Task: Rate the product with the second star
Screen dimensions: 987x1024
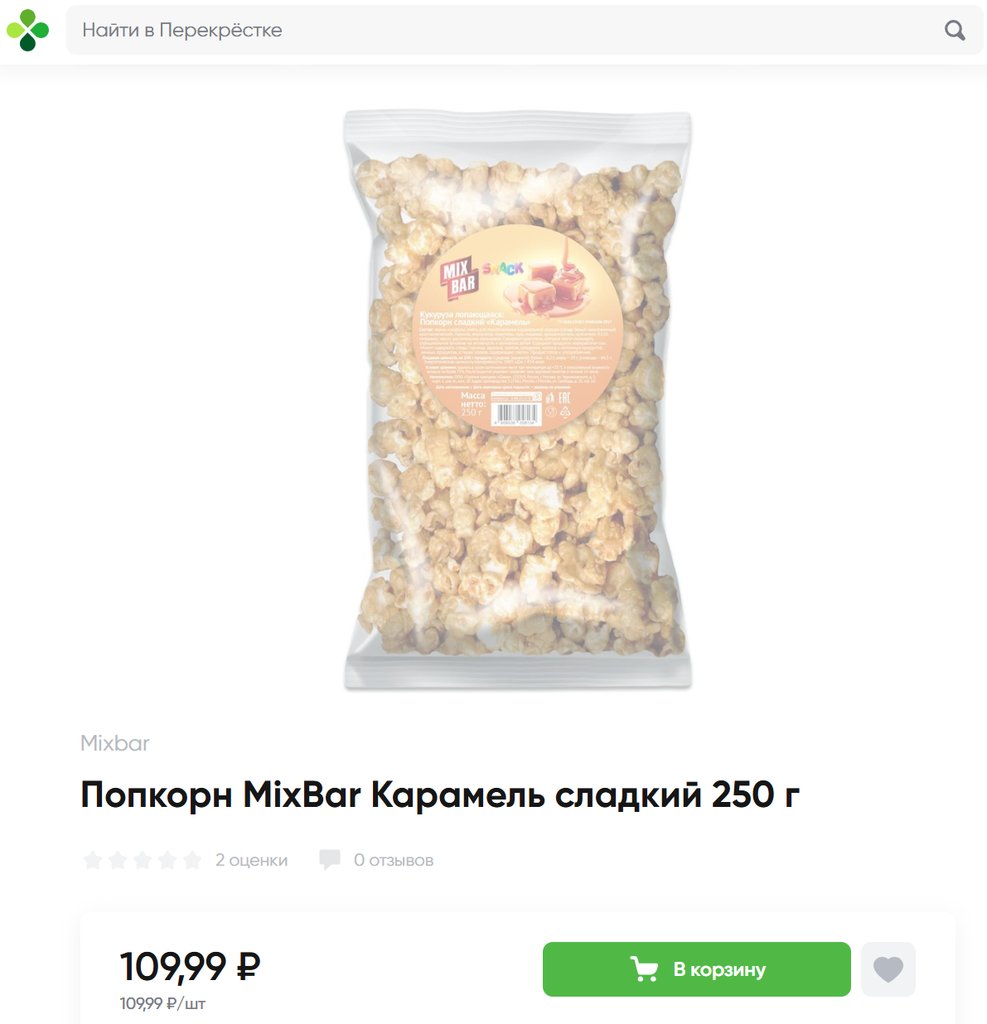Action: [x=118, y=860]
